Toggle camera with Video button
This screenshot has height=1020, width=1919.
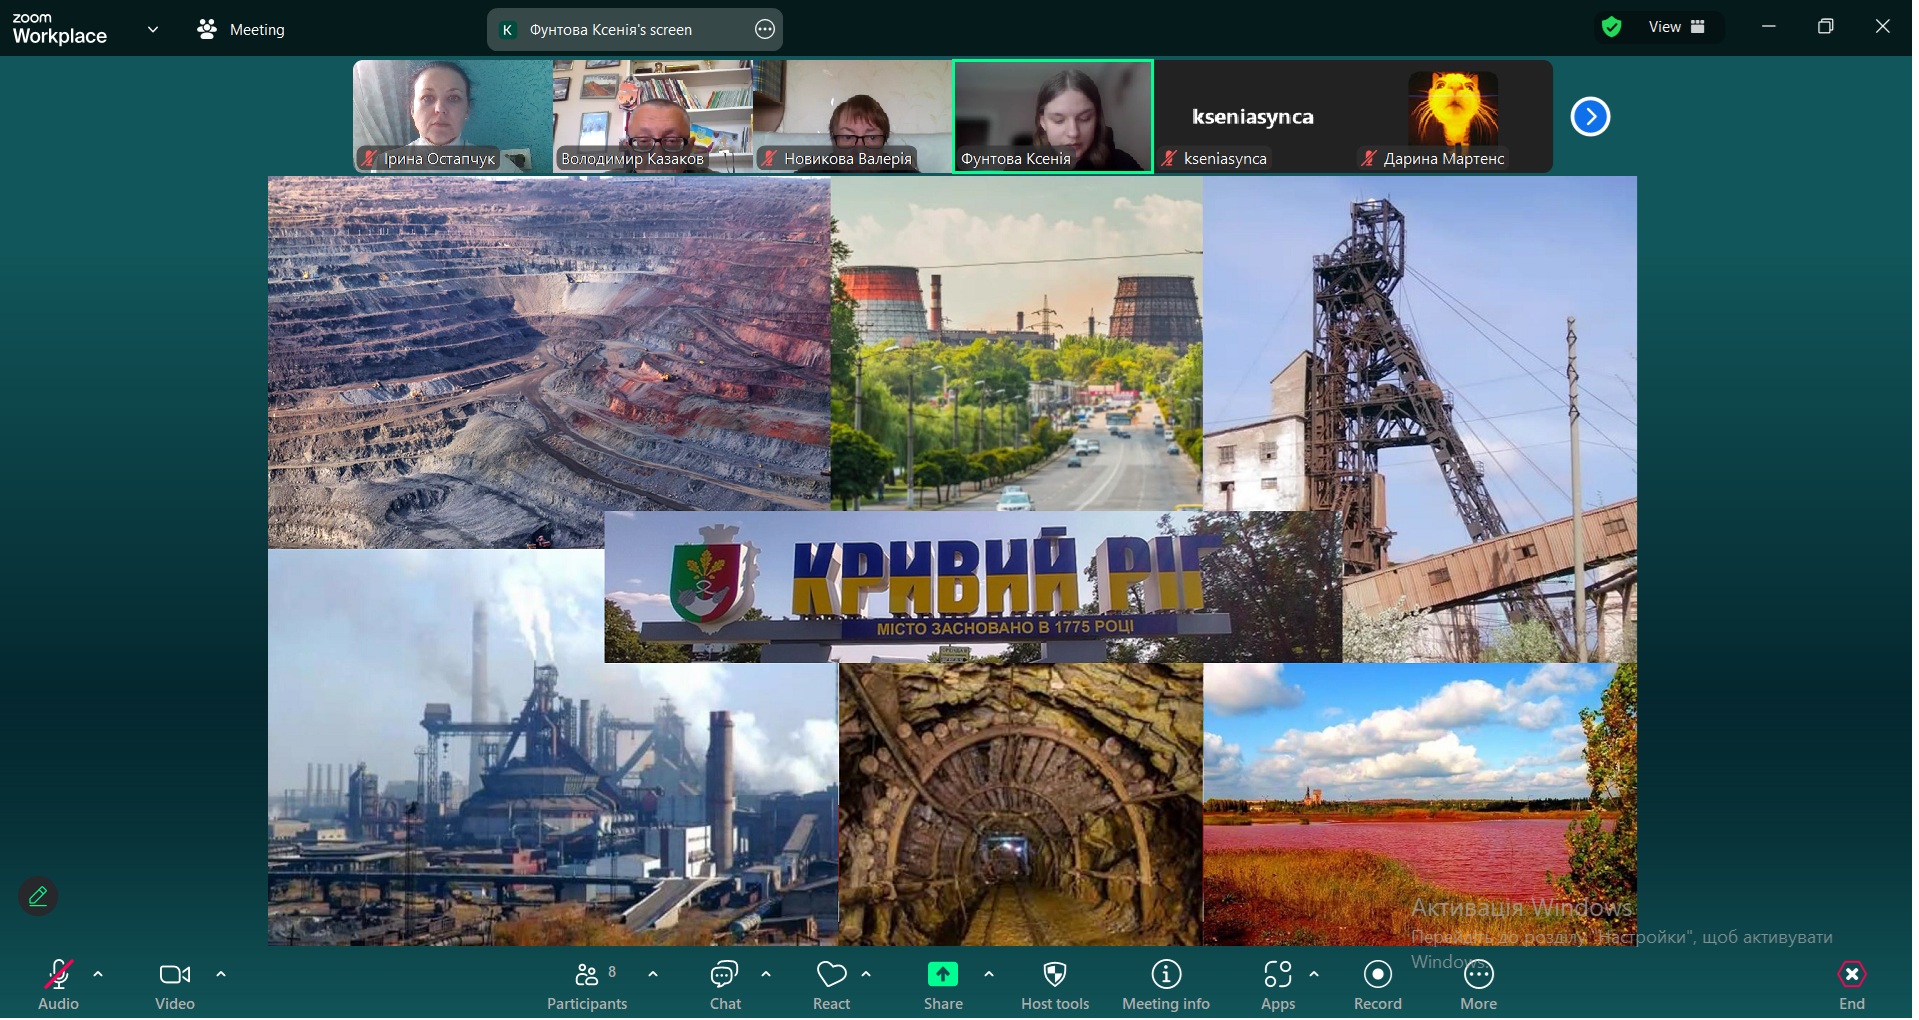[175, 985]
